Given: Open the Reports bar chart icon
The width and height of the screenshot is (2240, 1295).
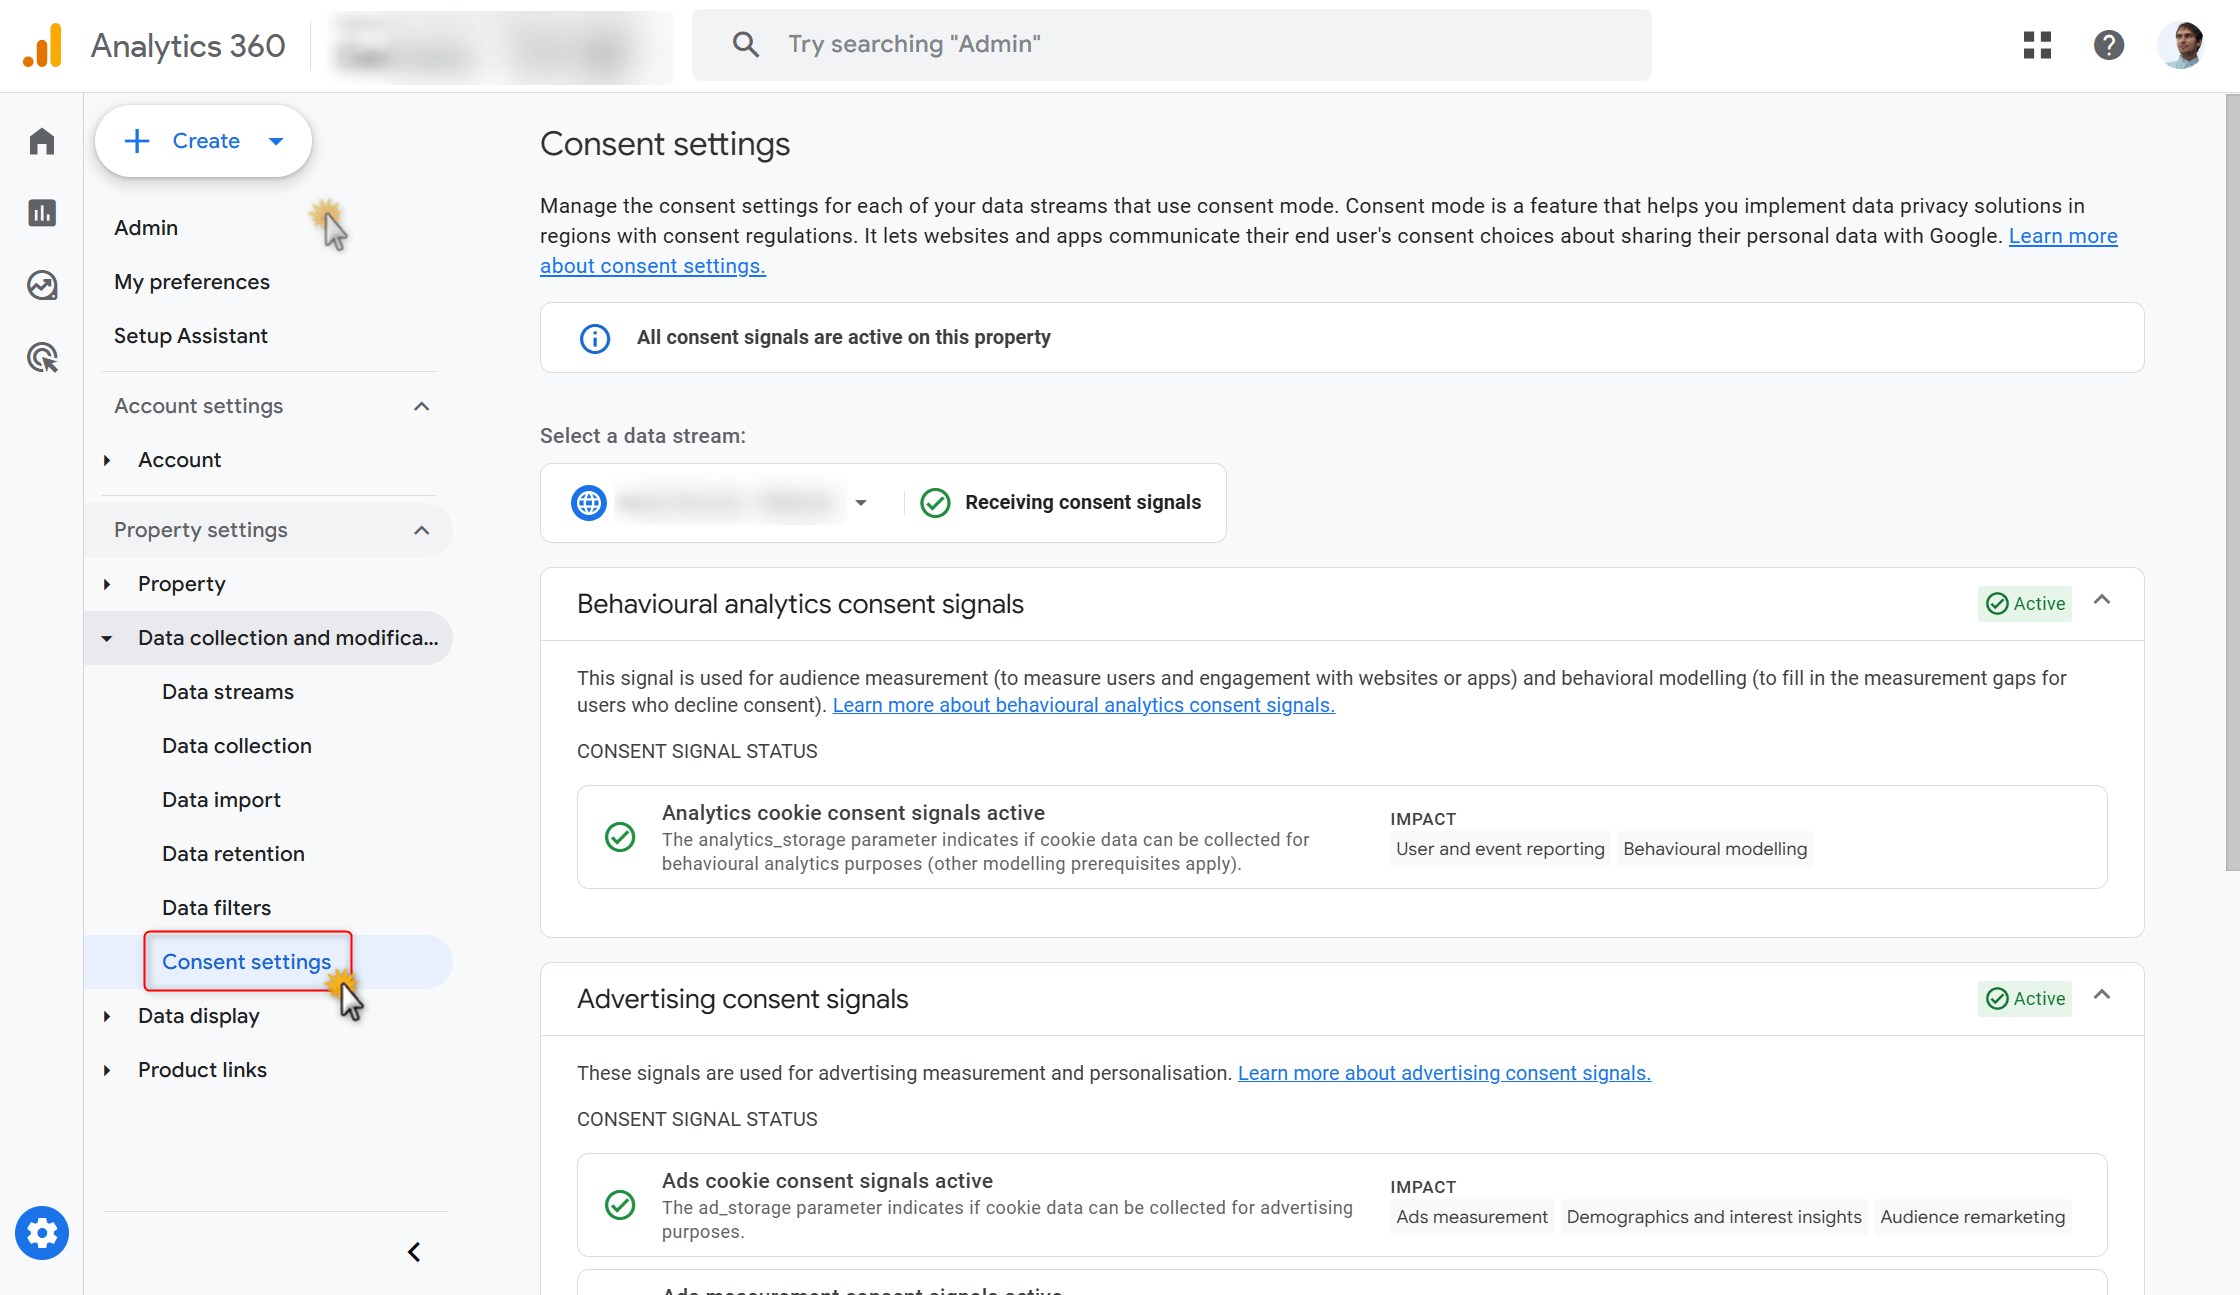Looking at the screenshot, I should [42, 213].
